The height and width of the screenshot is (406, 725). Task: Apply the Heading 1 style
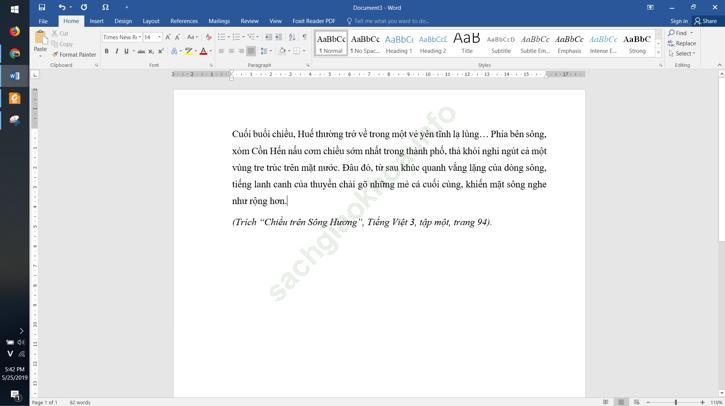pos(399,43)
